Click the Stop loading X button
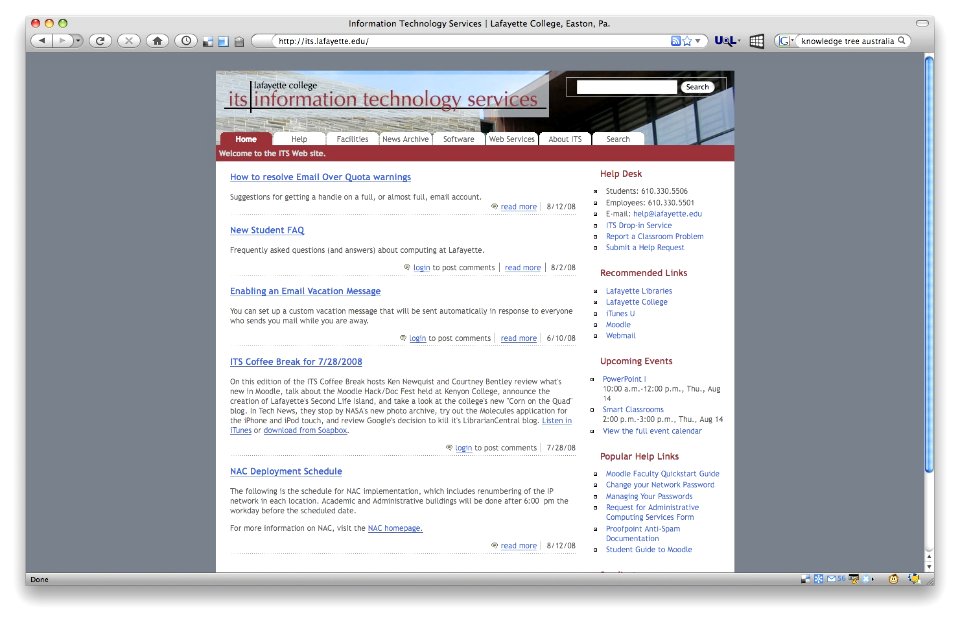The width and height of the screenshot is (960, 621). point(129,41)
